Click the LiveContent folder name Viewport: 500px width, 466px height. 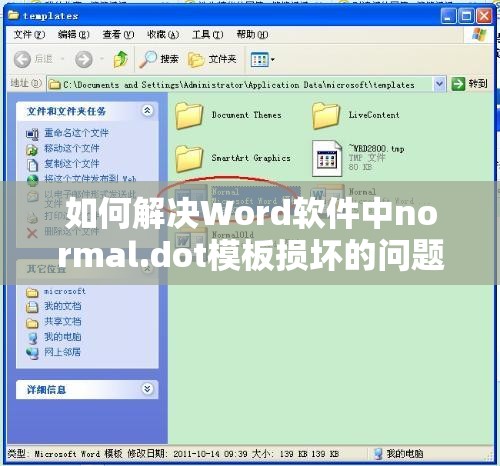pyautogui.click(x=374, y=115)
